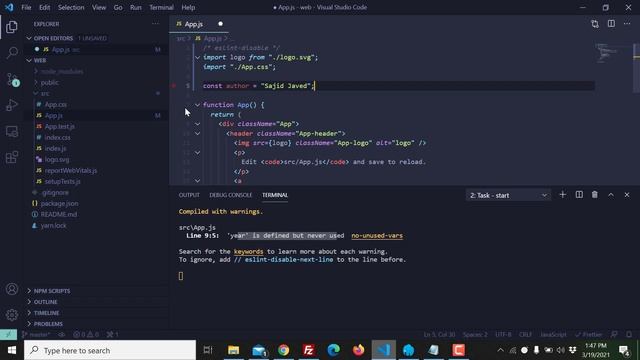
Task: Create a new terminal with plus icon
Action: [562, 195]
